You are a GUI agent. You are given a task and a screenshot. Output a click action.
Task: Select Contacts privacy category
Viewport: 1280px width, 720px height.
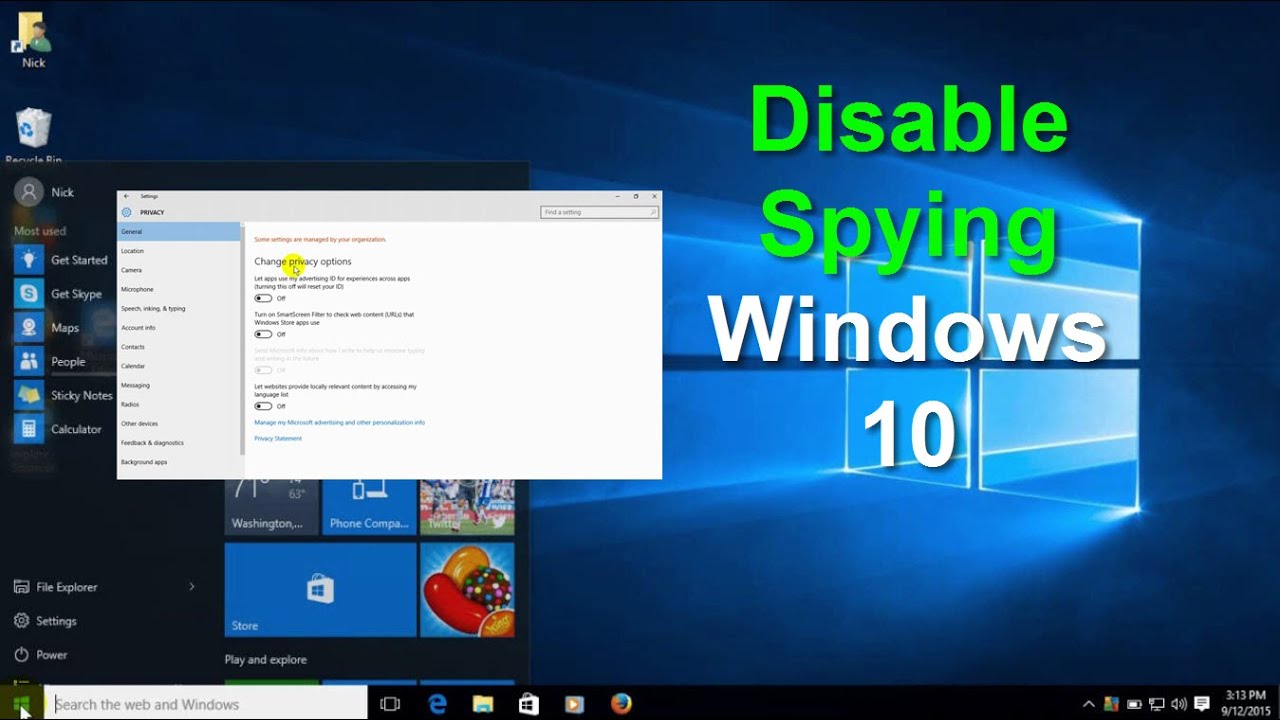coord(178,347)
